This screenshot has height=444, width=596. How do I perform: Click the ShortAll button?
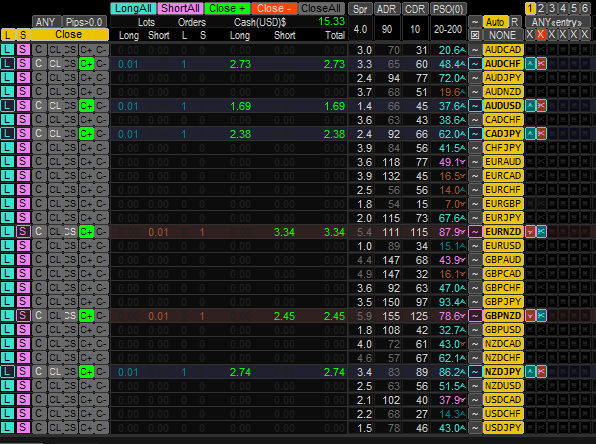pyautogui.click(x=180, y=8)
